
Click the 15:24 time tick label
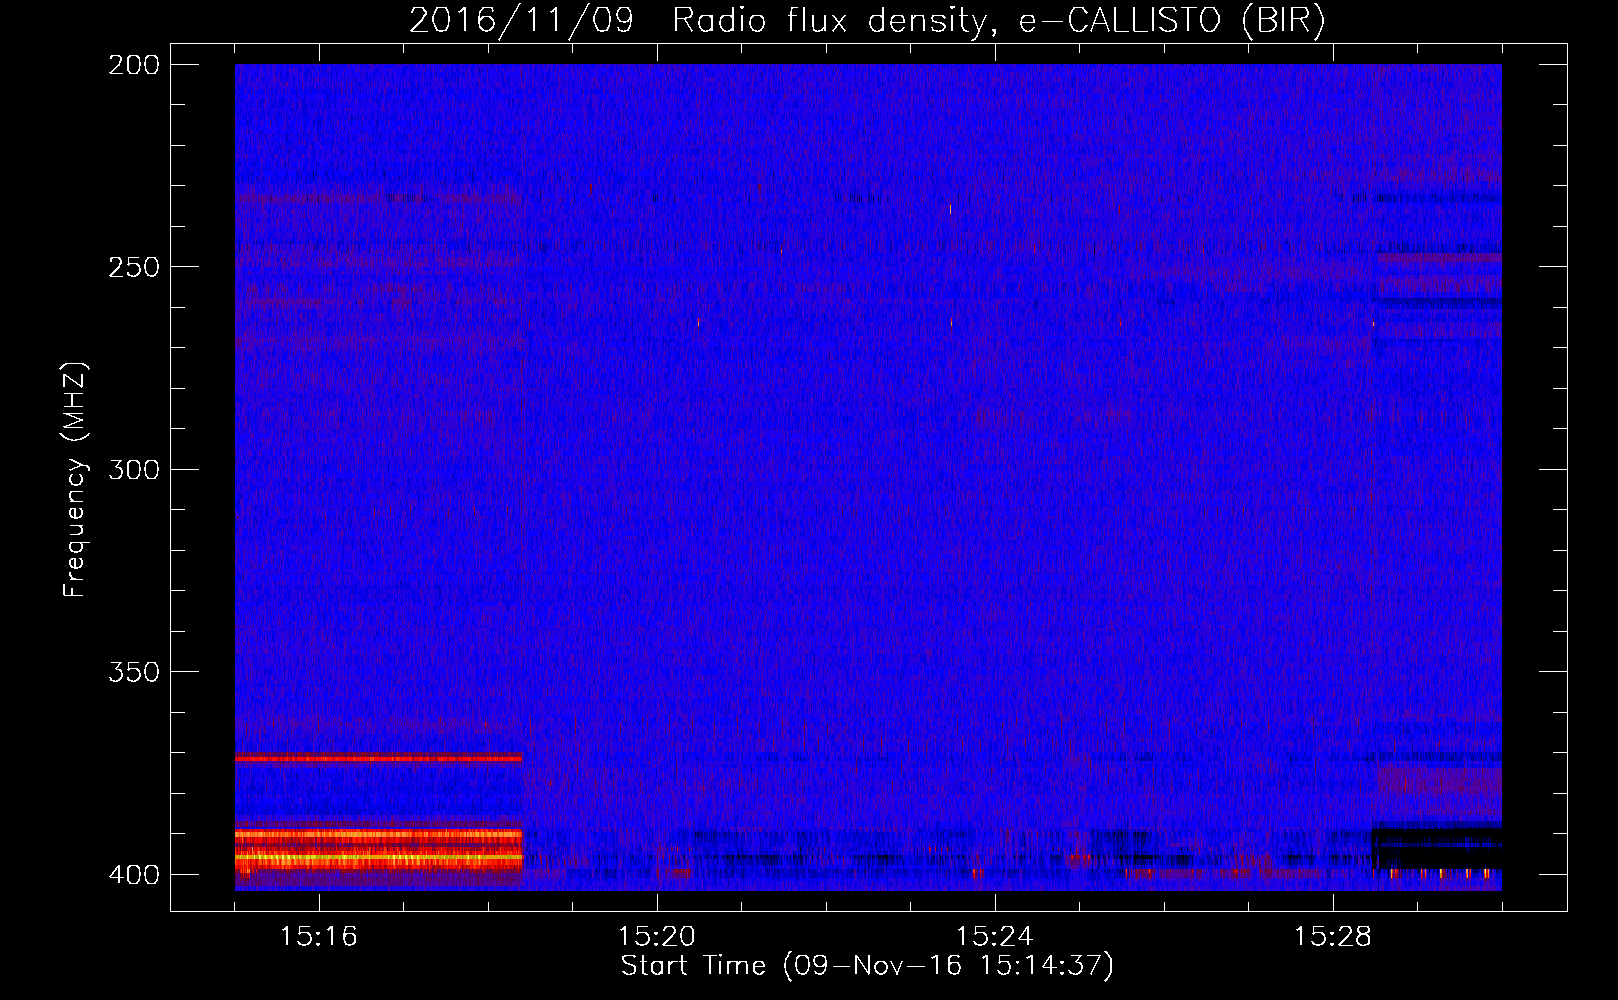point(994,937)
